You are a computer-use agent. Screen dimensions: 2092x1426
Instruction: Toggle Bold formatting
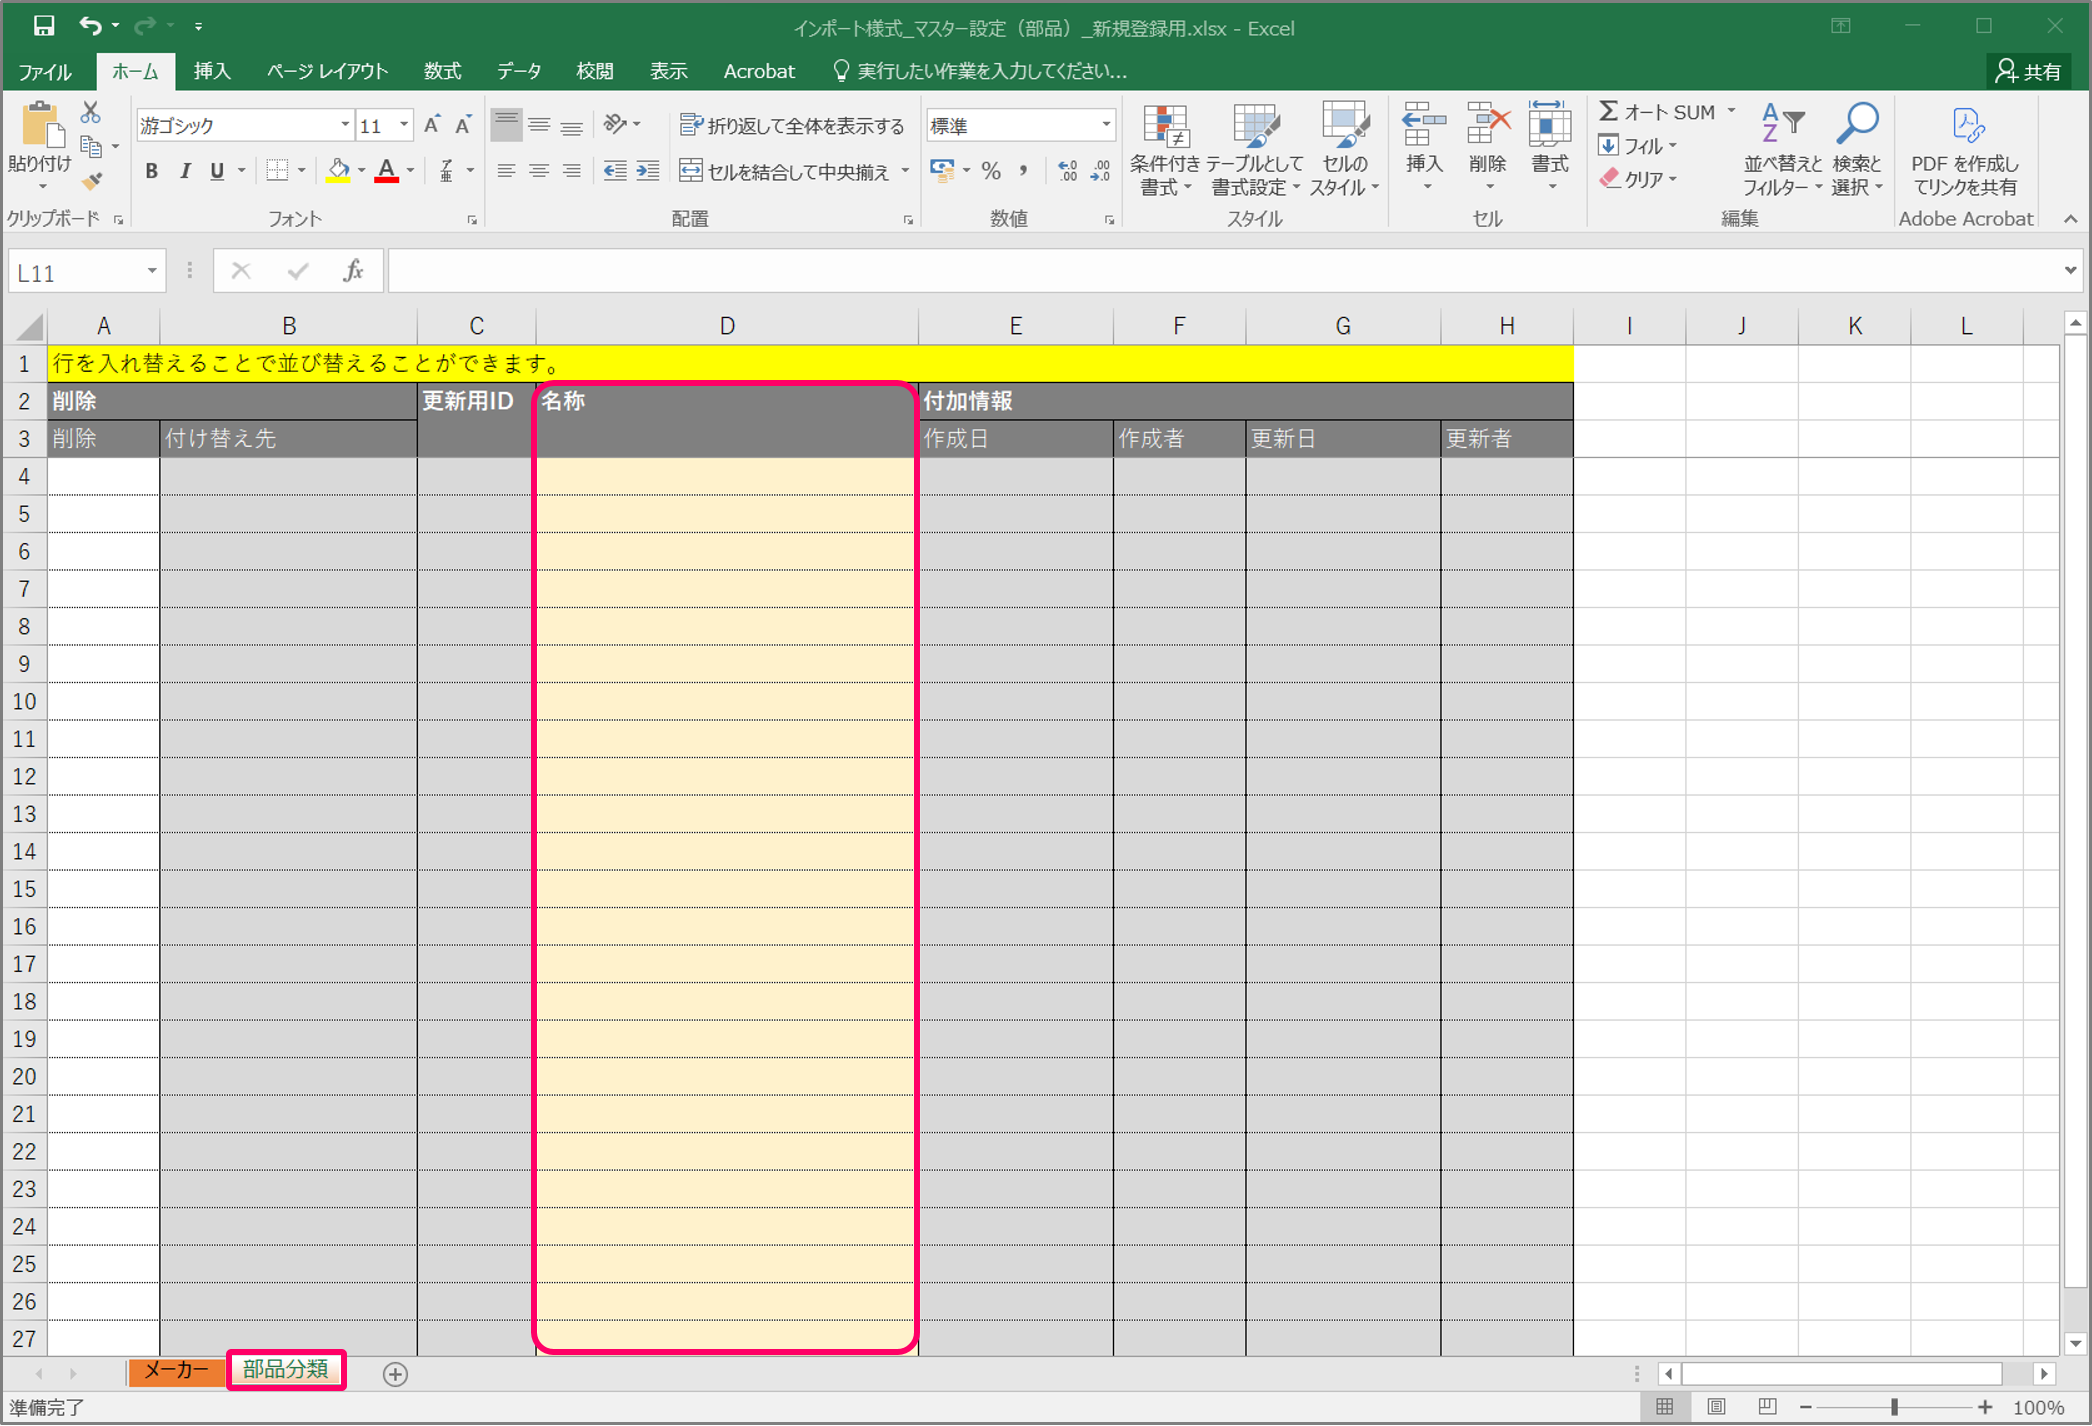(x=151, y=171)
